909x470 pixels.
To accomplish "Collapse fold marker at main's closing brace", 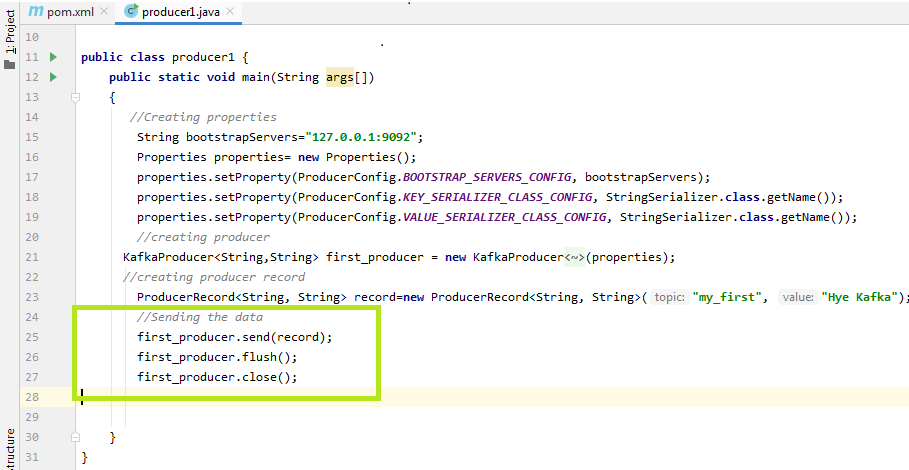I will (x=75, y=437).
